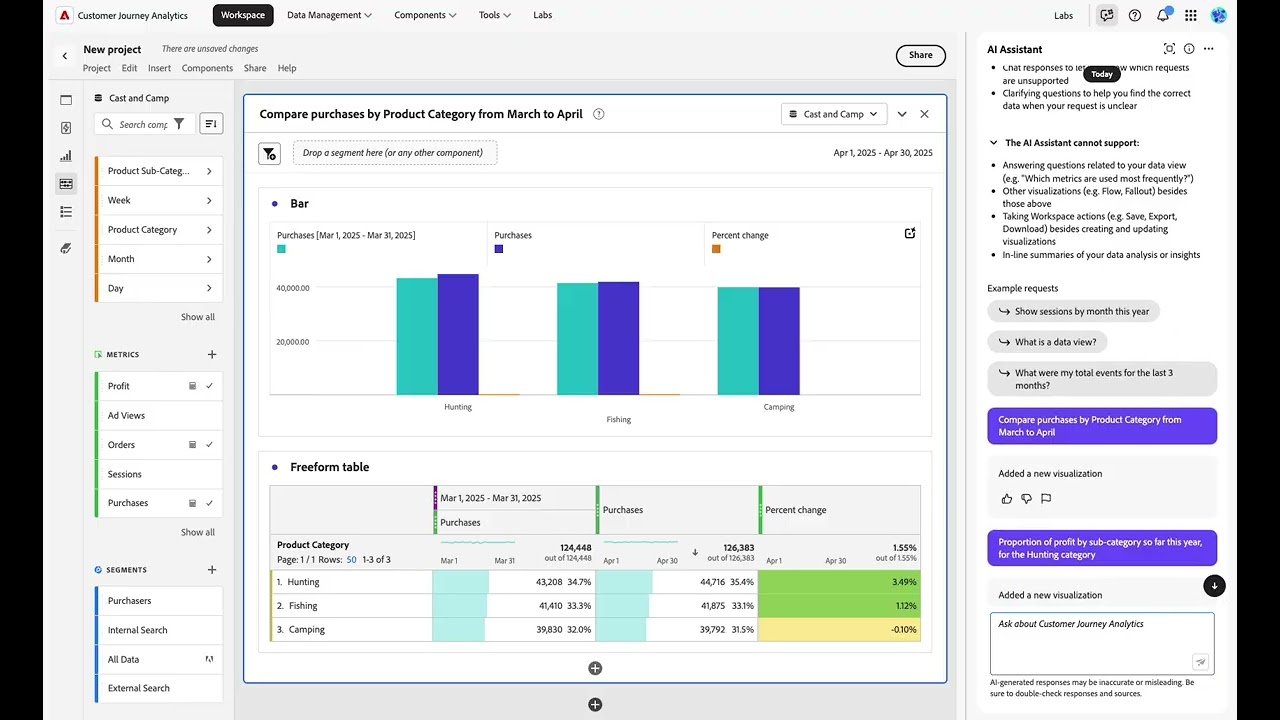Choose 'Show sessions by month this year' request
This screenshot has height=720, width=1280.
click(x=1074, y=311)
